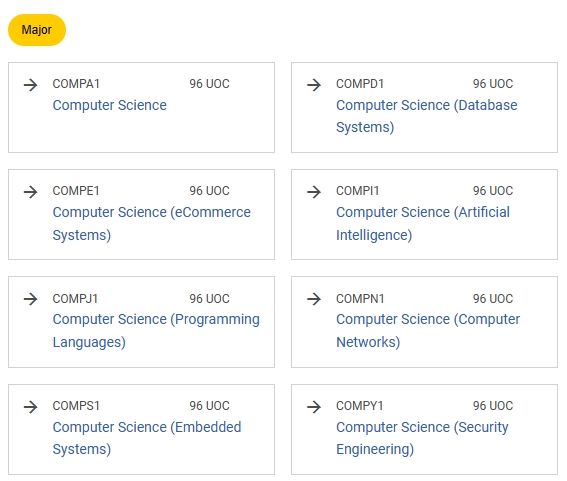Screen dimensions: 567x481
Task: Click the arrow icon for COMPN1
Action: (x=314, y=299)
